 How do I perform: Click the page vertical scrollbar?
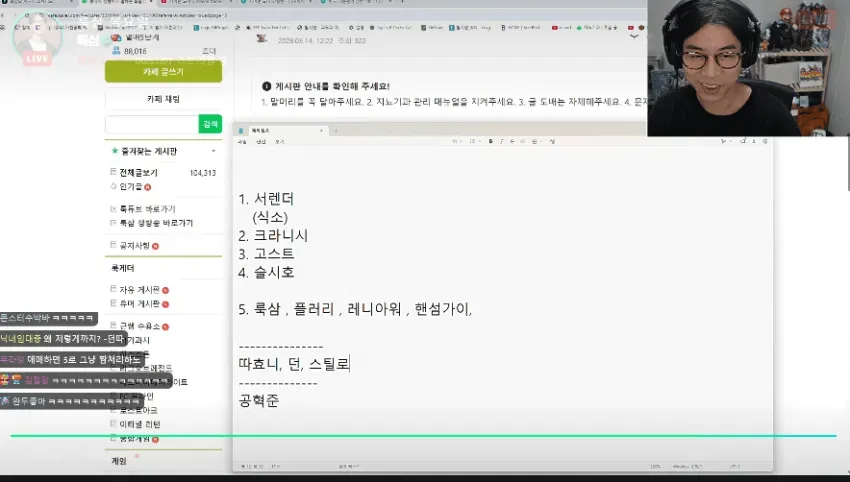[x=847, y=163]
